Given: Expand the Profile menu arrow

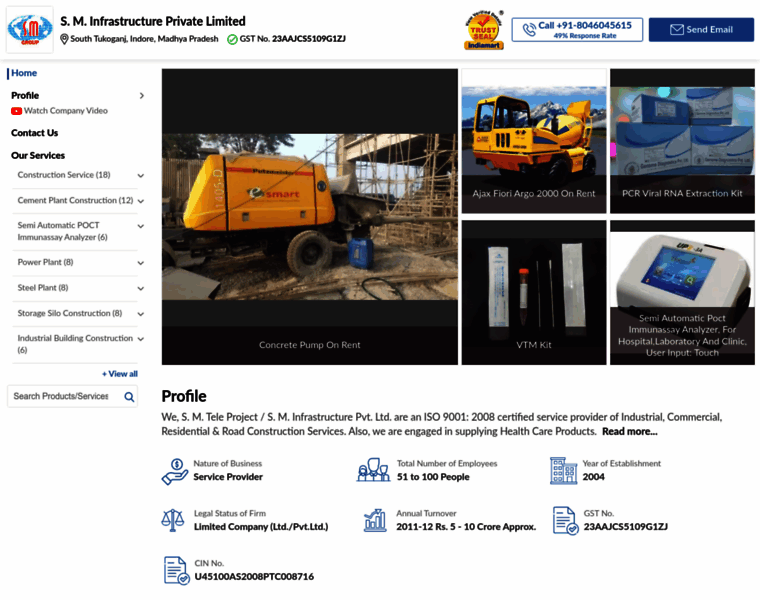Looking at the screenshot, I should [142, 95].
